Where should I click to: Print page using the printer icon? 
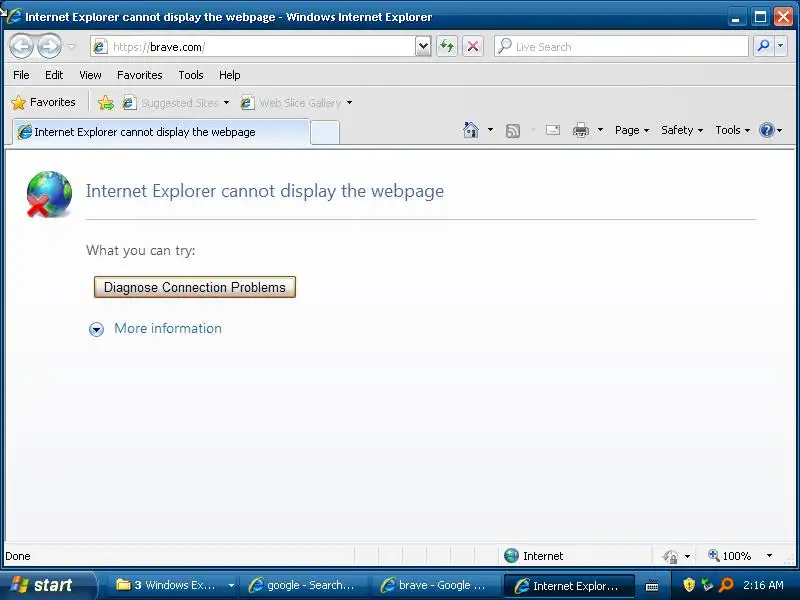[x=581, y=130]
